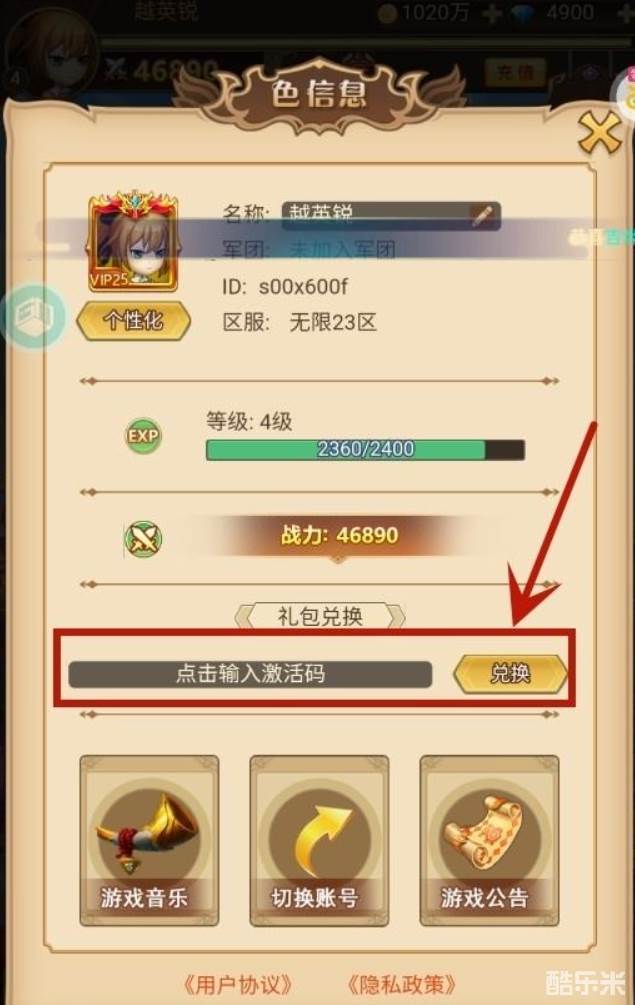
Task: Open the 隐私政策 link
Action: pyautogui.click(x=402, y=984)
